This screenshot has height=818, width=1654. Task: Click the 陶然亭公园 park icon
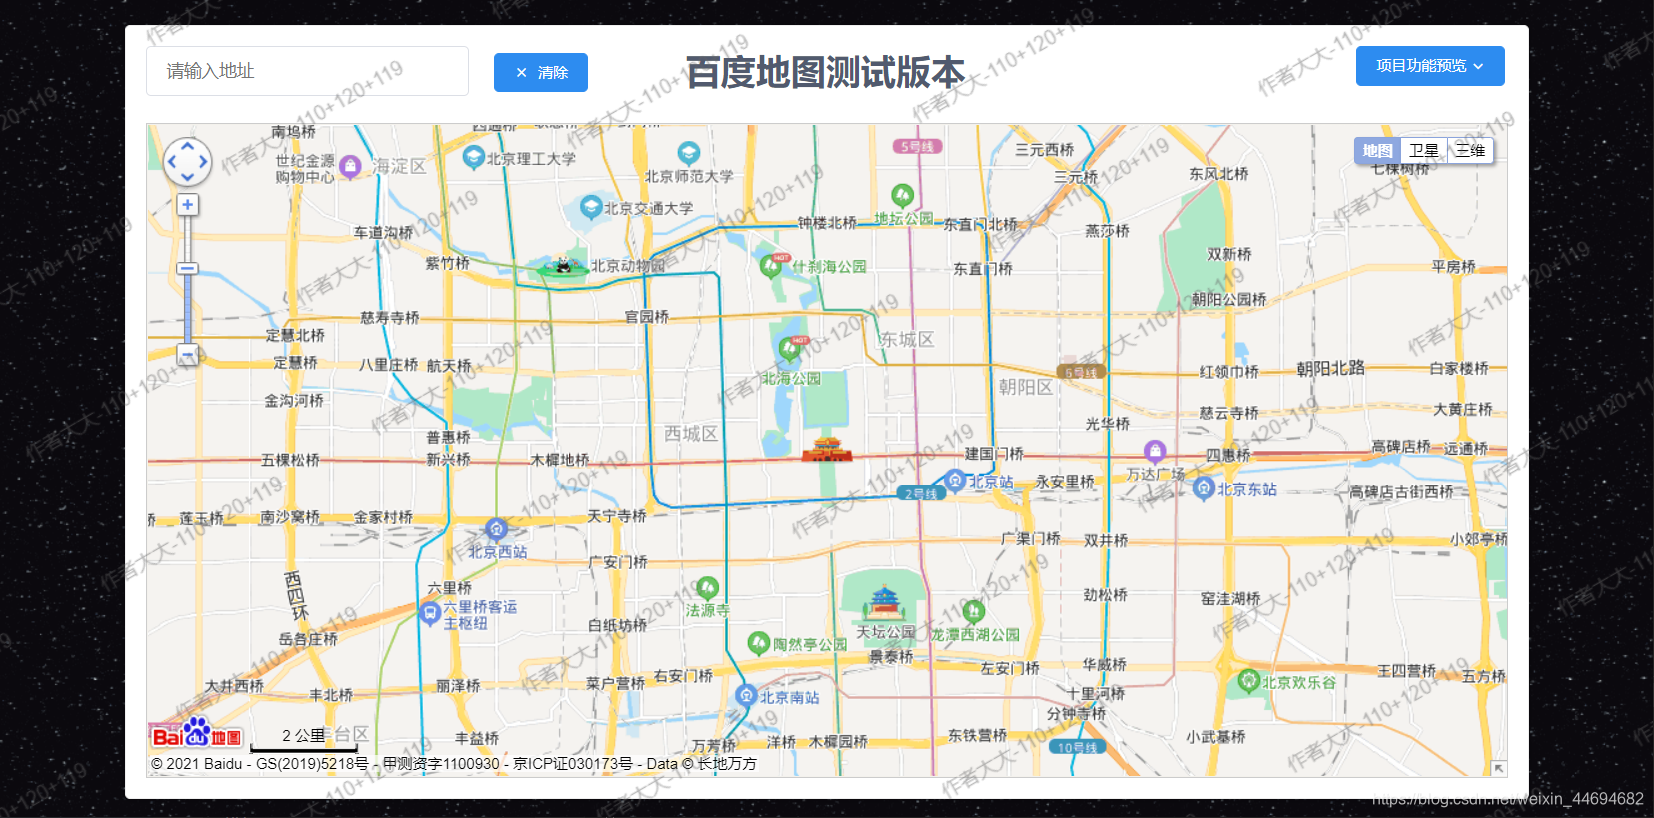(759, 643)
